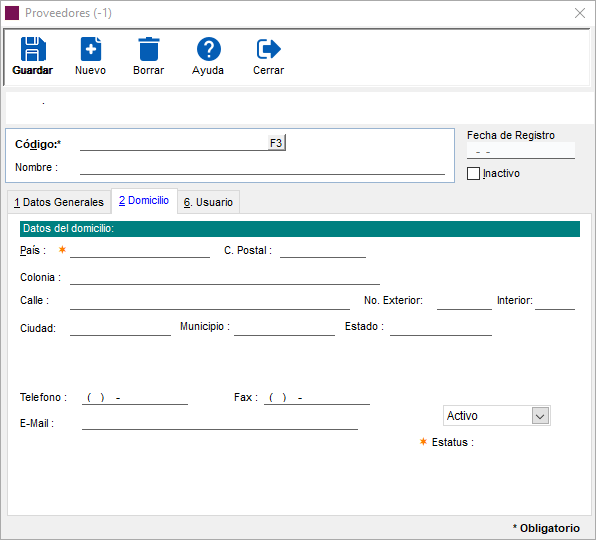Image resolution: width=596 pixels, height=540 pixels.
Task: Click the País input field
Action: [x=140, y=251]
